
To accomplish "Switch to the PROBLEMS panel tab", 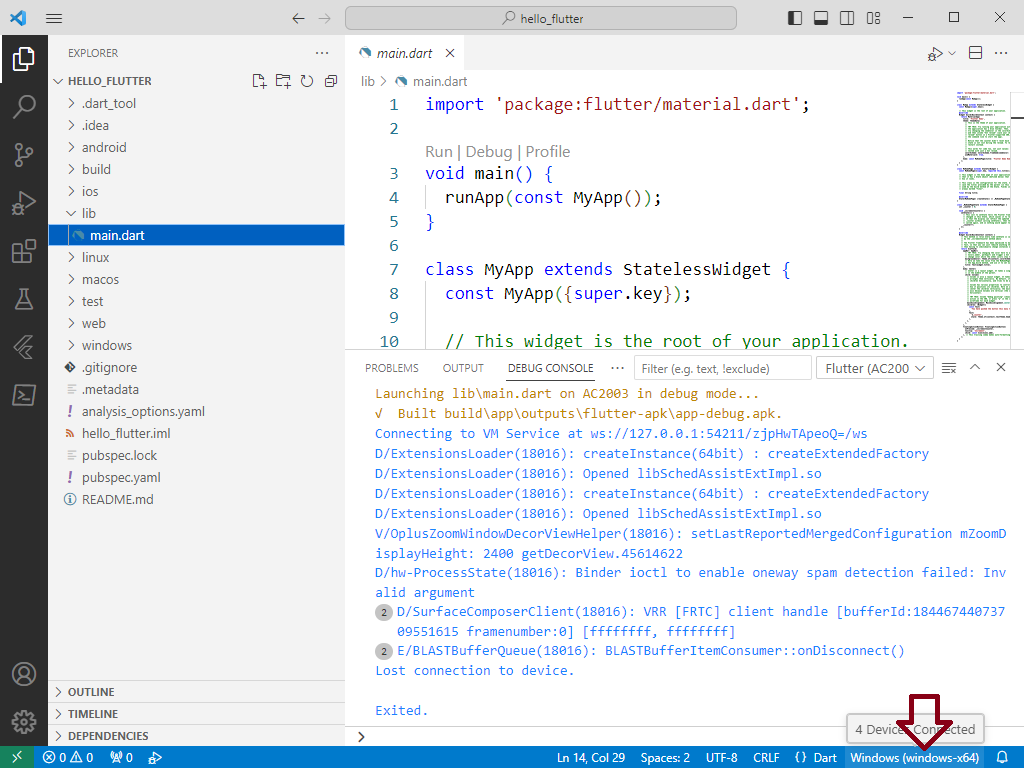I will (x=392, y=368).
